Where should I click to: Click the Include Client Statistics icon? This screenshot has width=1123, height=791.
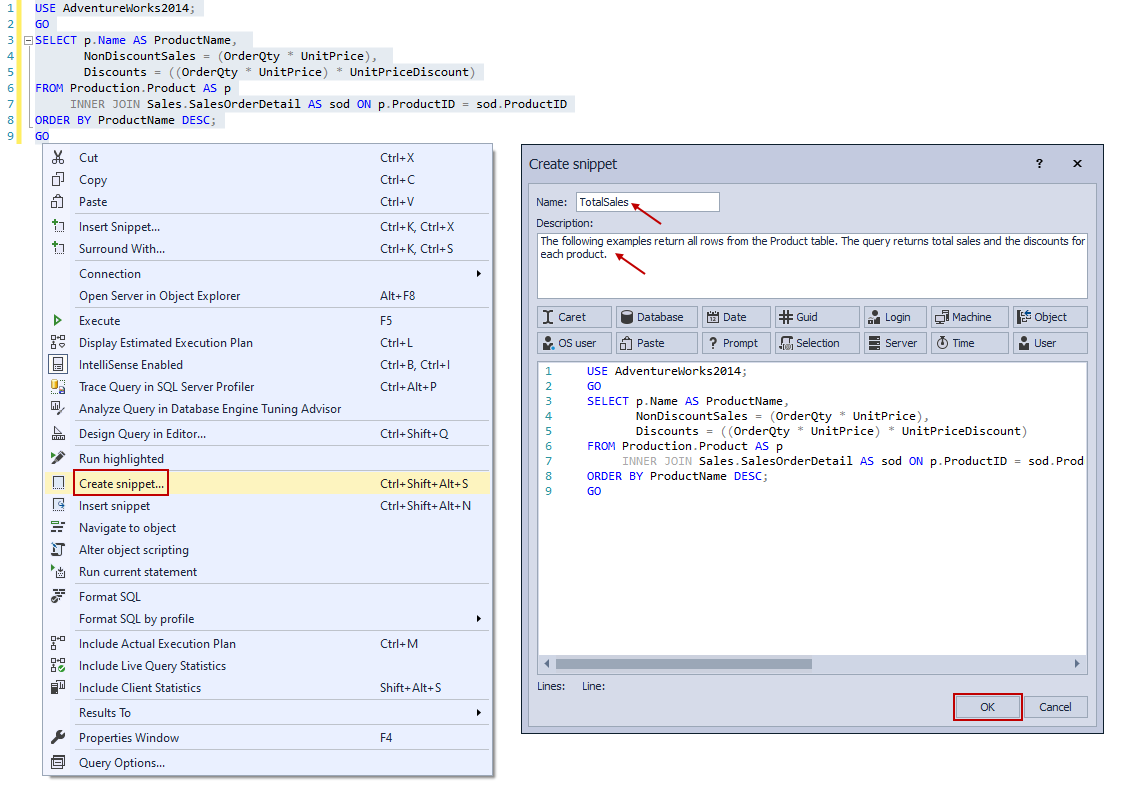(58, 688)
